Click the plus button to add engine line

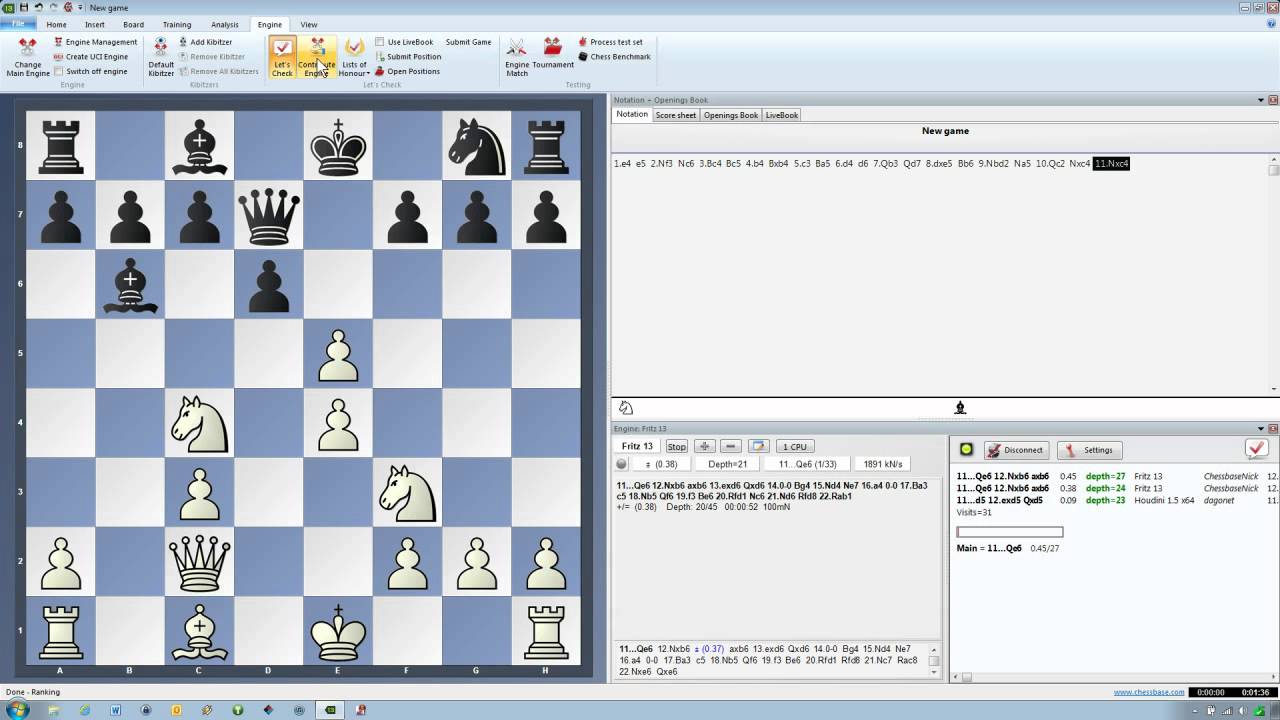[x=704, y=447]
